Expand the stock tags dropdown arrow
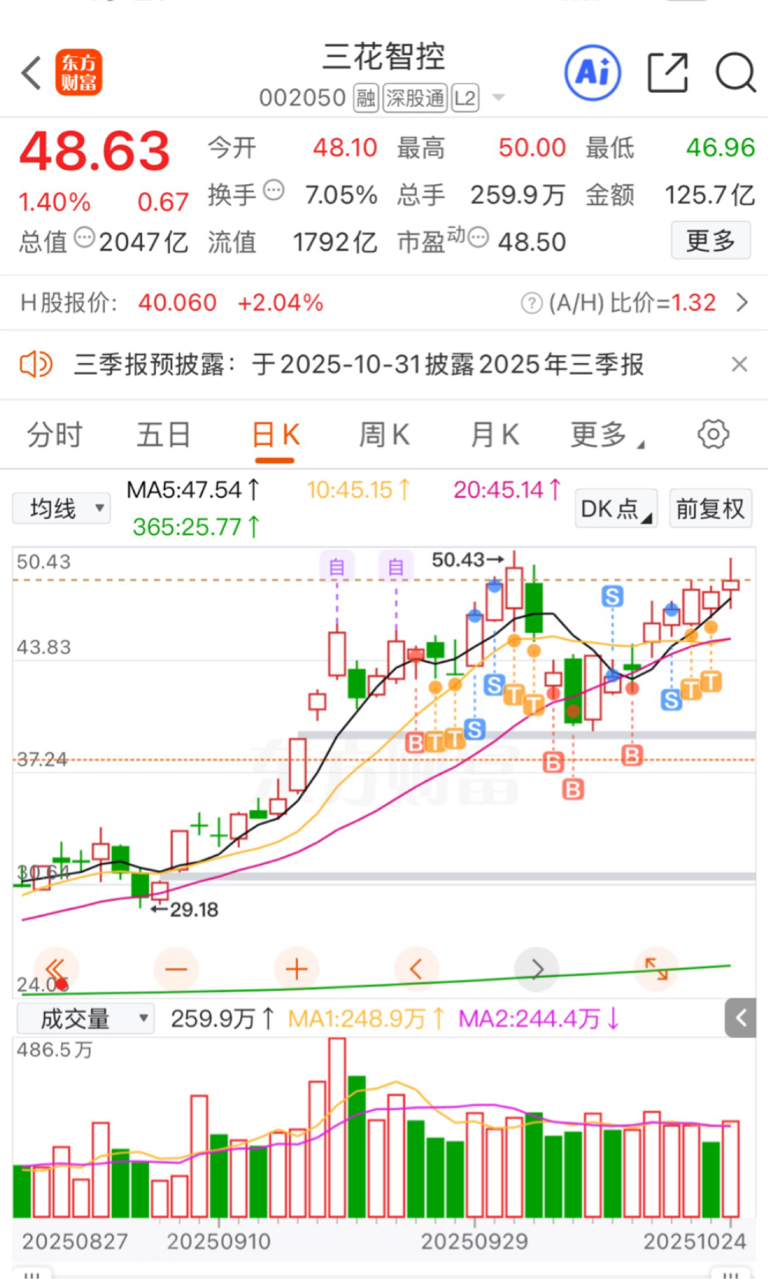 click(x=498, y=98)
